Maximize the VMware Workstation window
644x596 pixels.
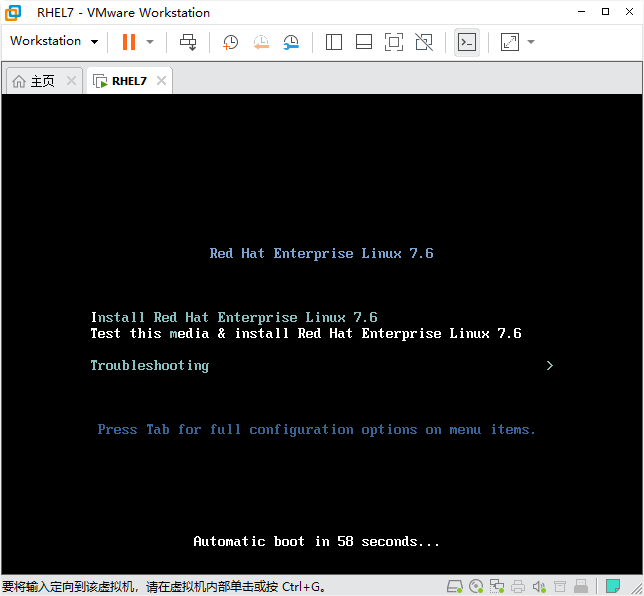click(605, 12)
